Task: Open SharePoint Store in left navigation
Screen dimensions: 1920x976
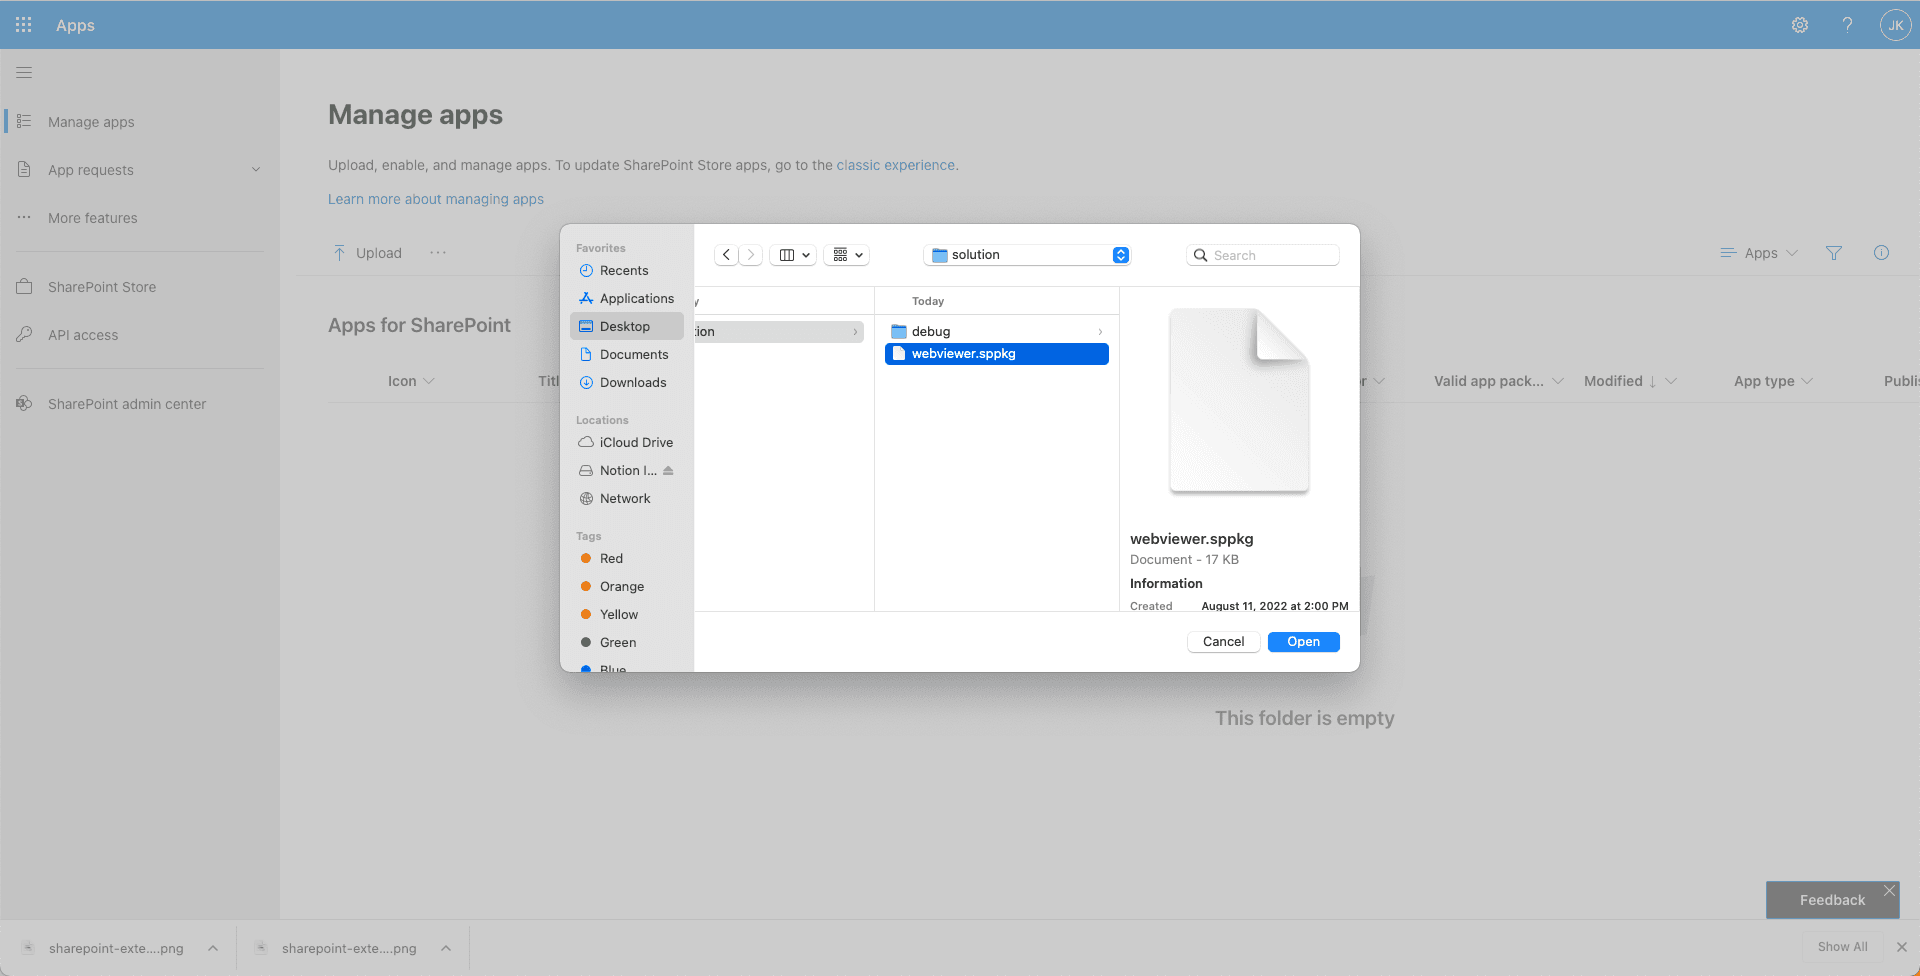Action: coord(102,287)
